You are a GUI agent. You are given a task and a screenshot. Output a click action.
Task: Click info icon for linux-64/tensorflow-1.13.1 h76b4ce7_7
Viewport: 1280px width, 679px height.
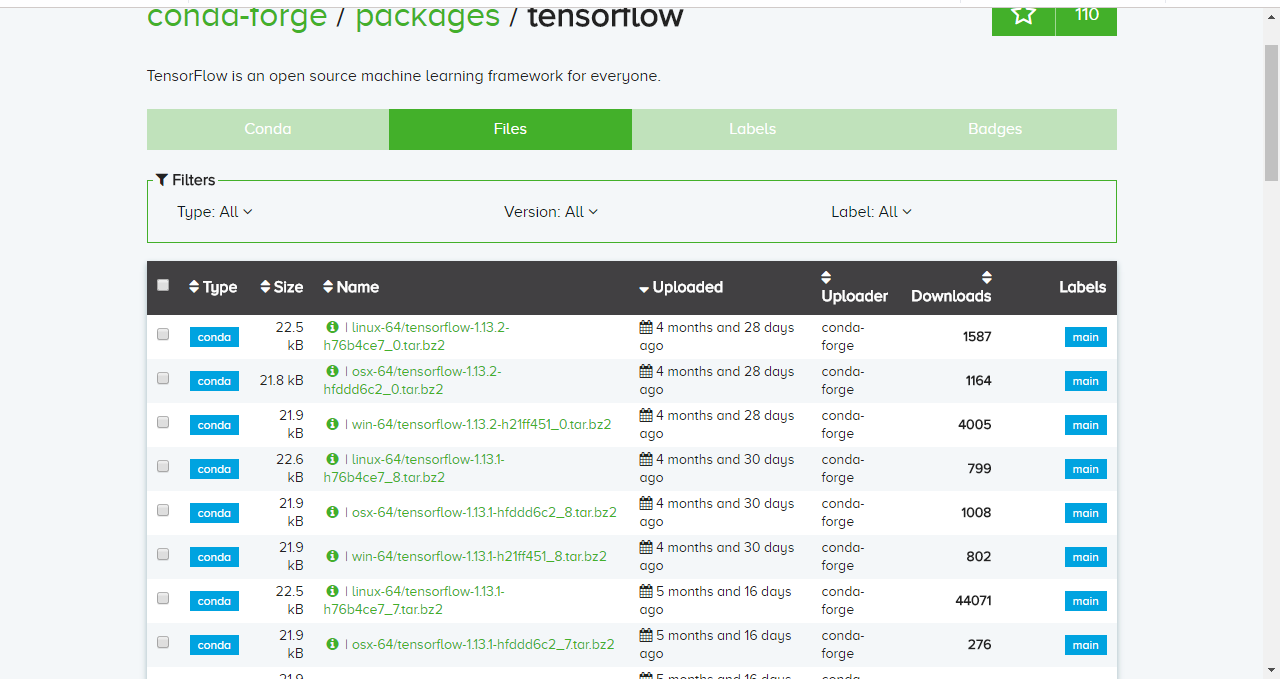point(332,591)
